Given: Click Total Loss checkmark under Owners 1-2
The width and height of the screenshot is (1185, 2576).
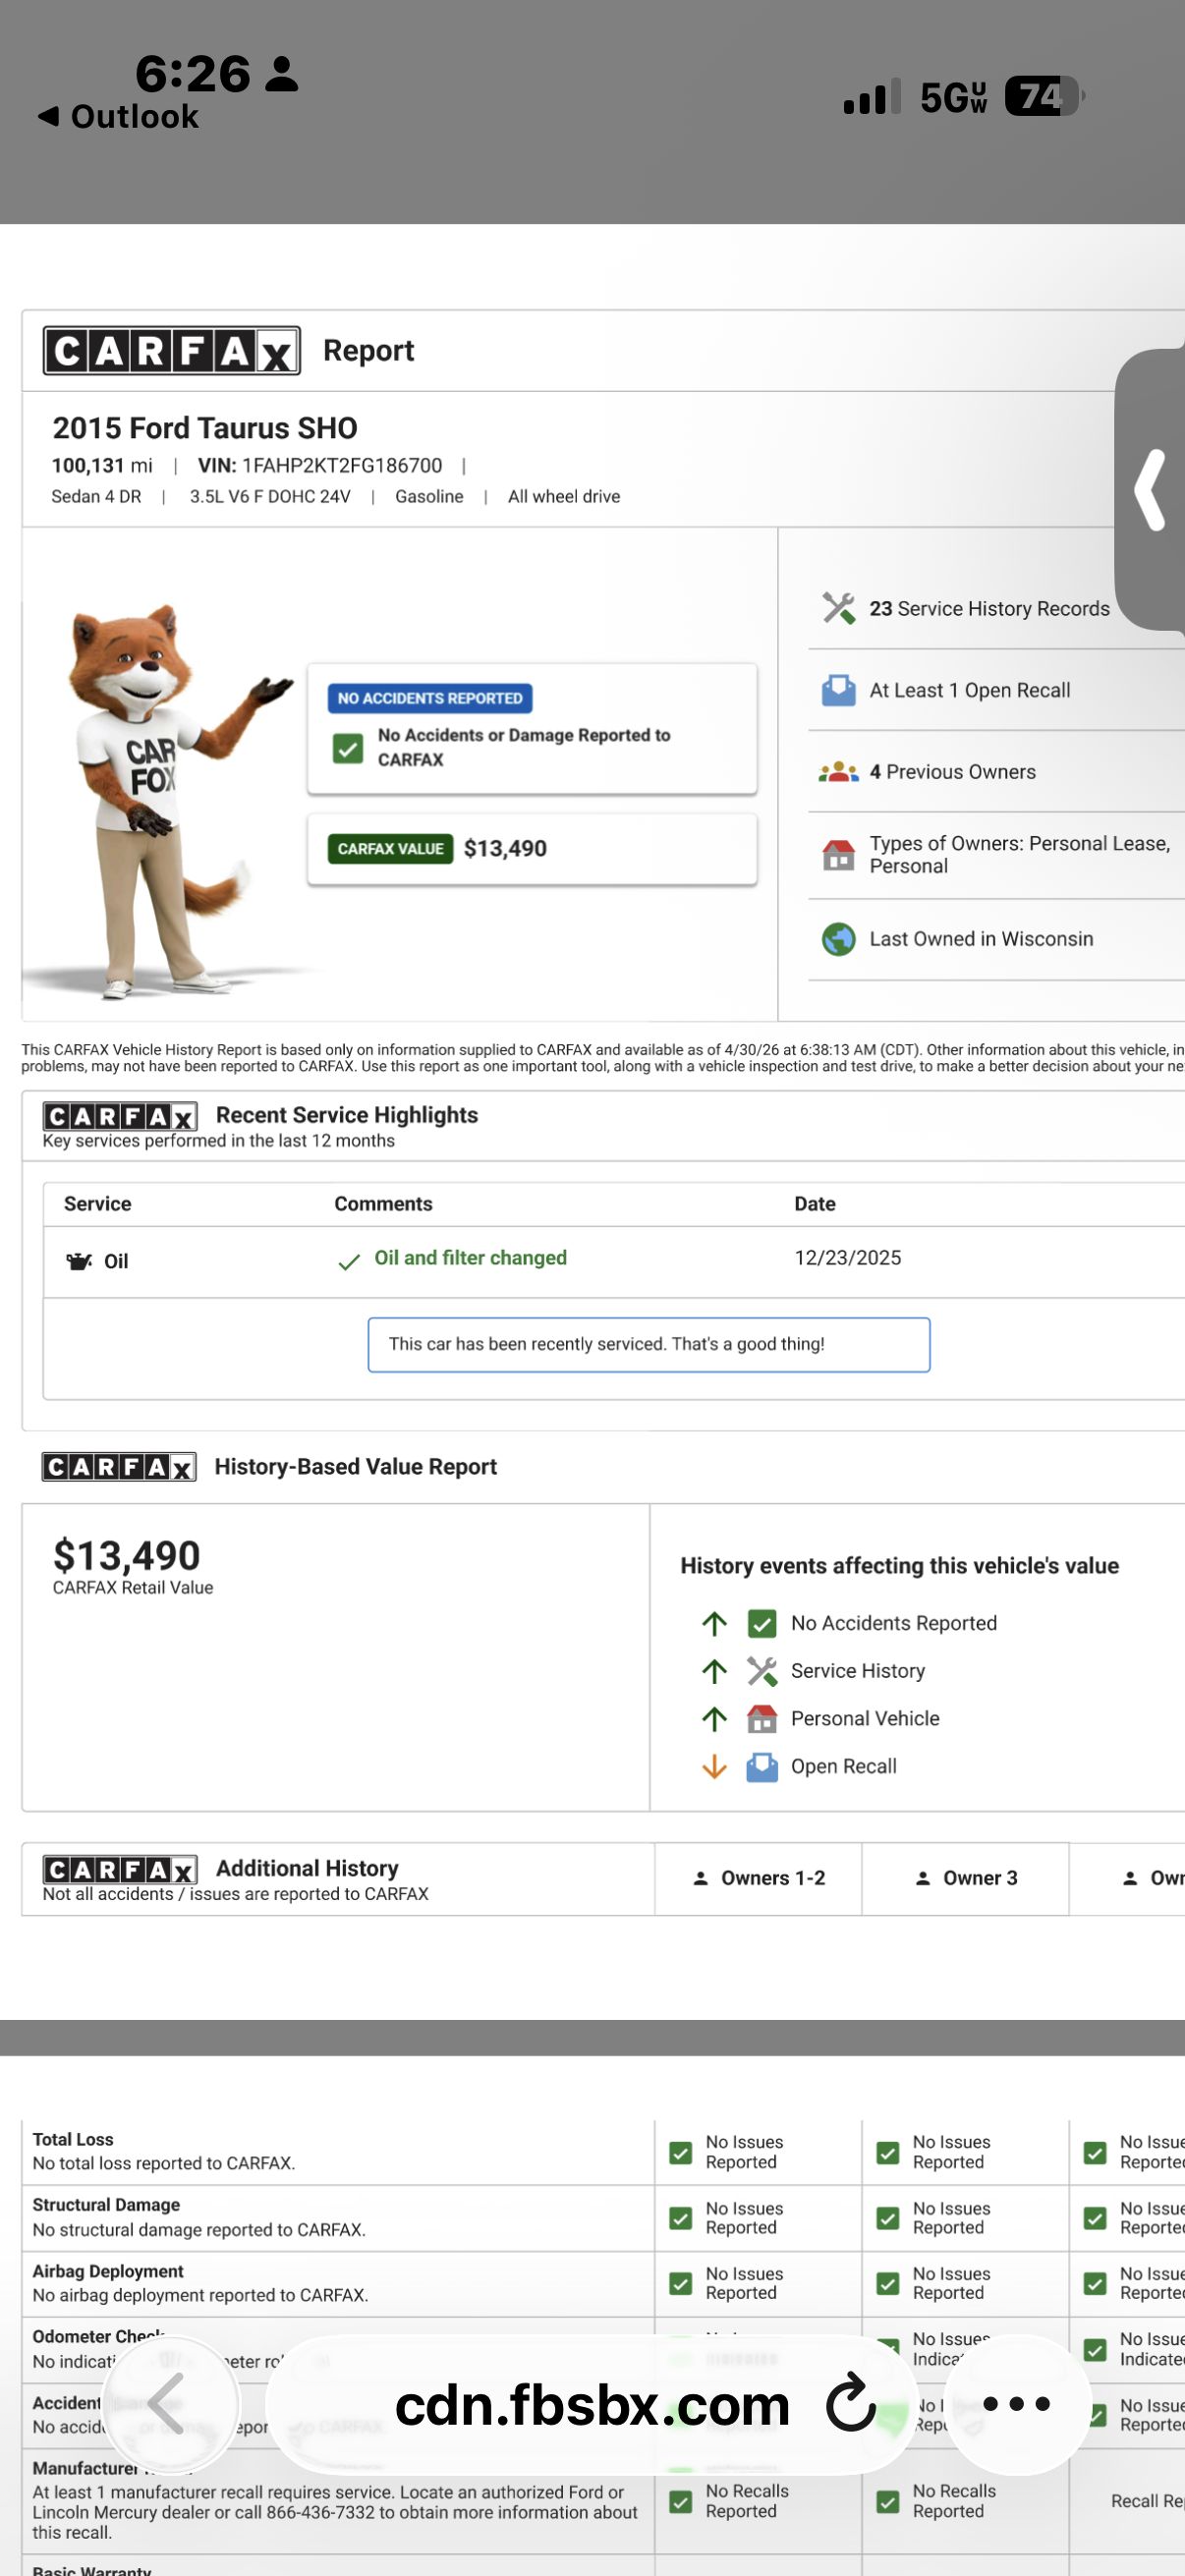Looking at the screenshot, I should pos(681,2152).
